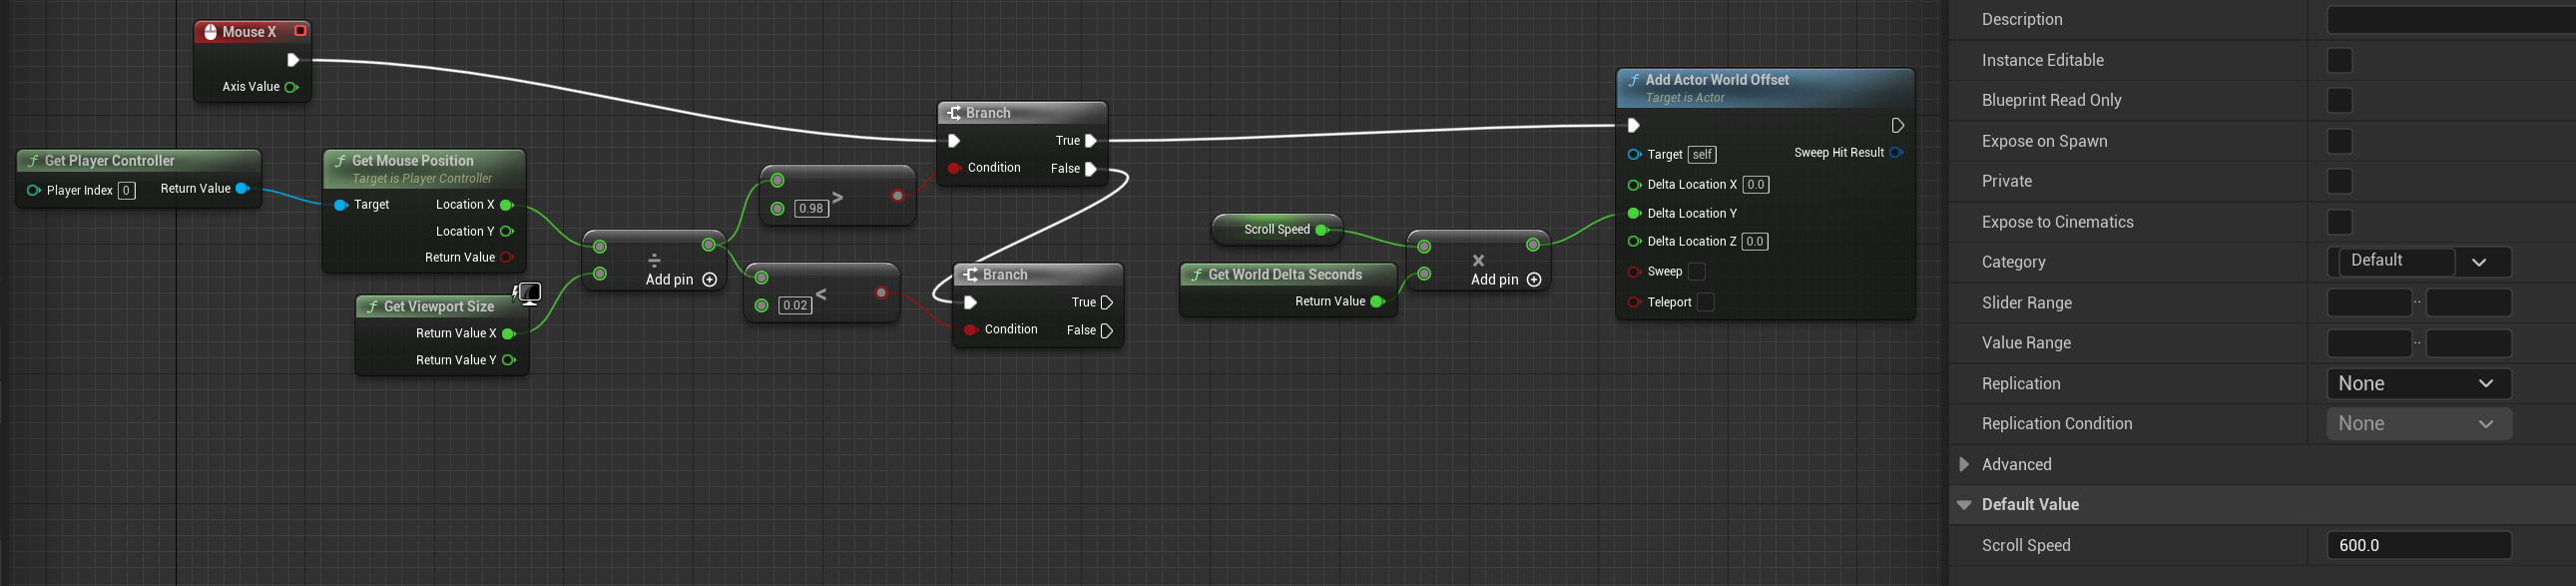
Task: Click the Sweep Hit Result output pin
Action: (1896, 153)
